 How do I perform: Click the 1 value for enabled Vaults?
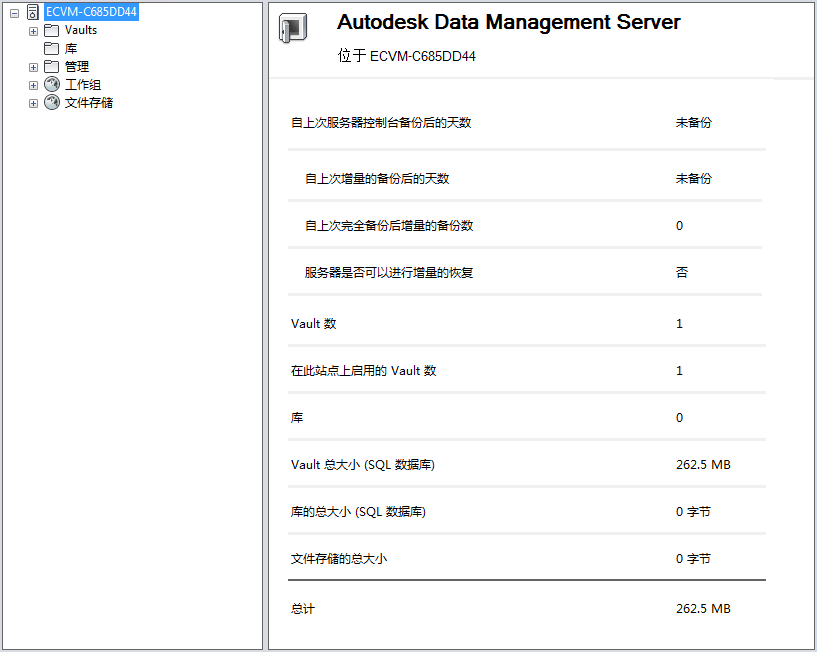(x=679, y=371)
